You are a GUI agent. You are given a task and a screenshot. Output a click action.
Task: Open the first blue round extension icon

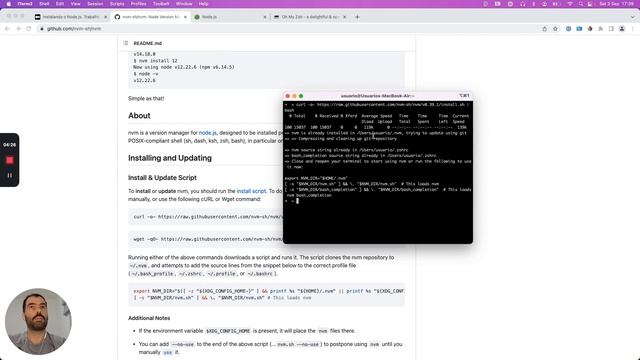point(568,29)
